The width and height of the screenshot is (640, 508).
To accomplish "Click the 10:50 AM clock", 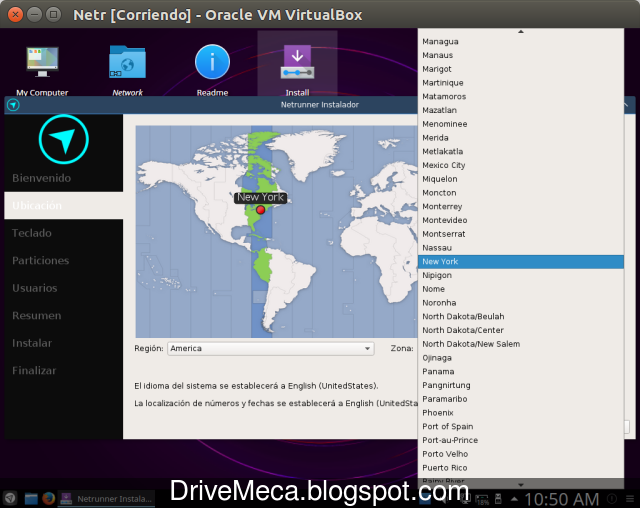I will coord(562,499).
